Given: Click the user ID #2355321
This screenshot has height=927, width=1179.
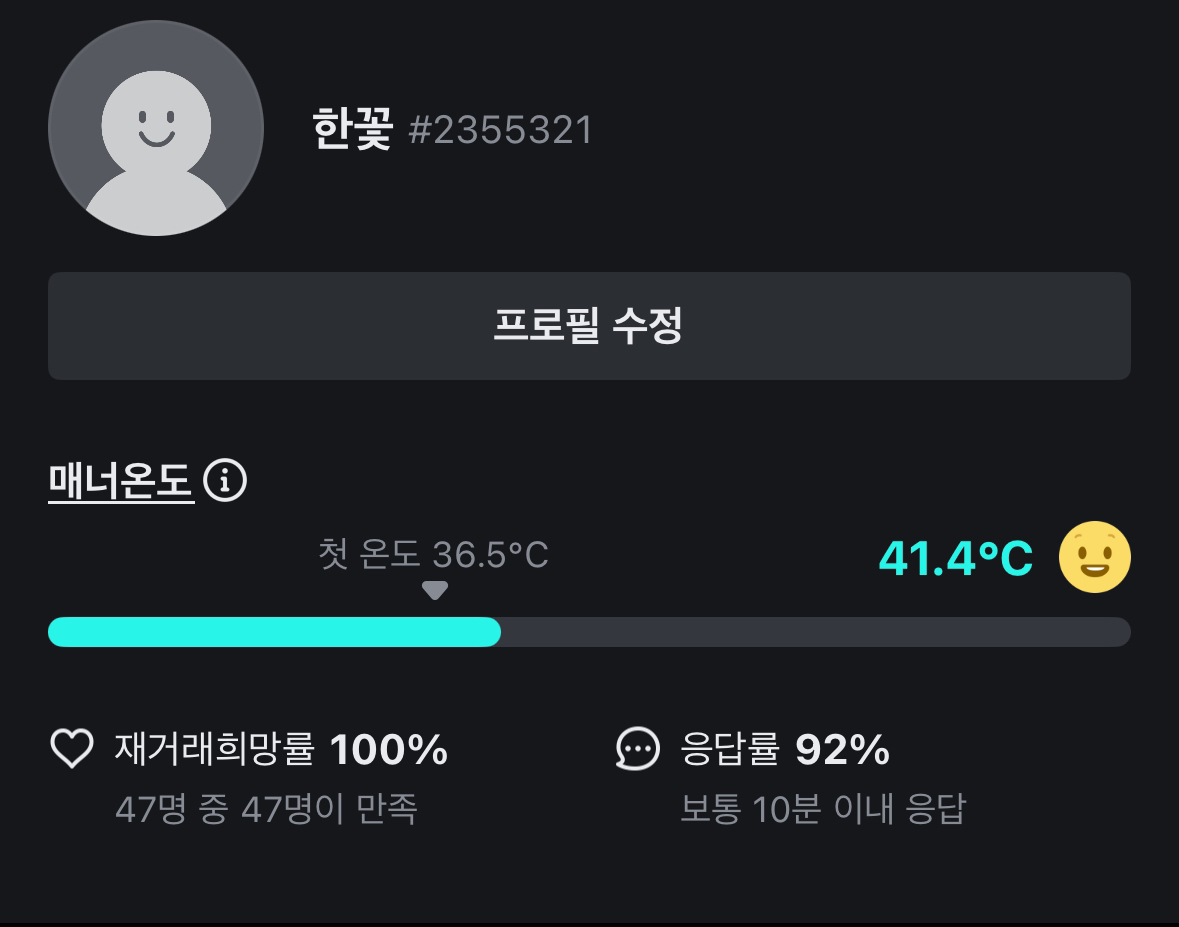Looking at the screenshot, I should coord(501,130).
